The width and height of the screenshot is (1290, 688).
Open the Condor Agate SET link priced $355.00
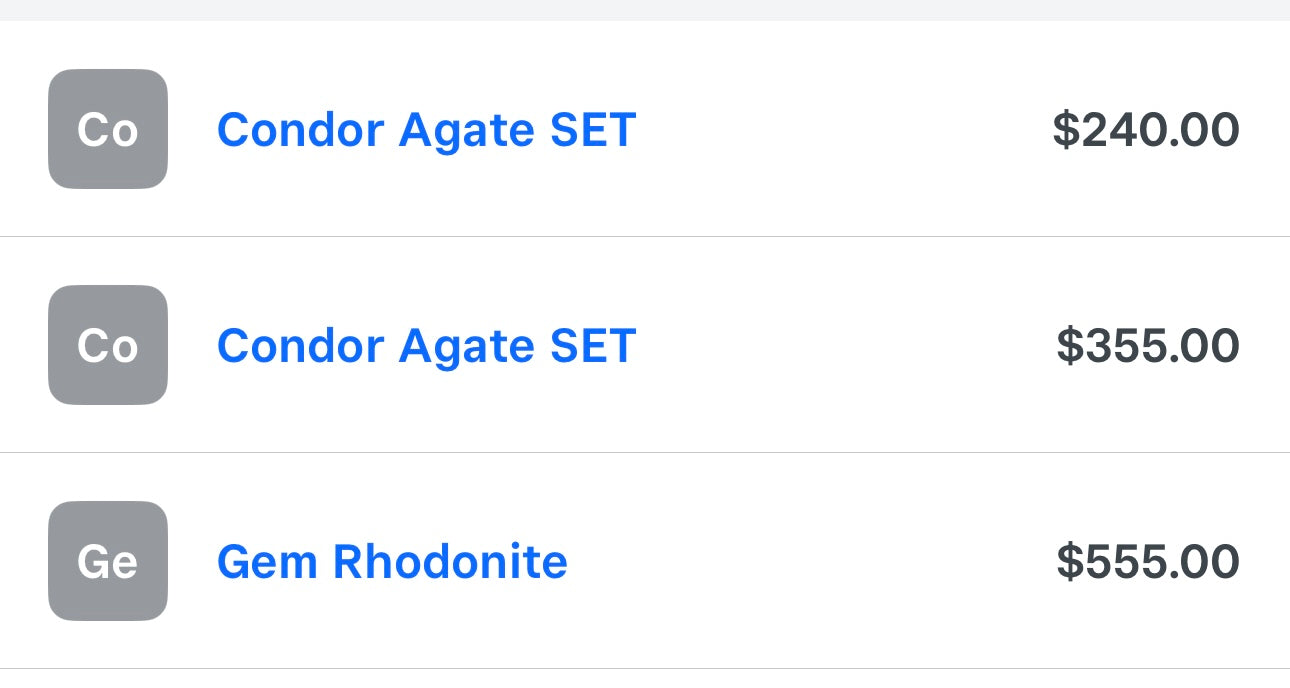tap(426, 346)
